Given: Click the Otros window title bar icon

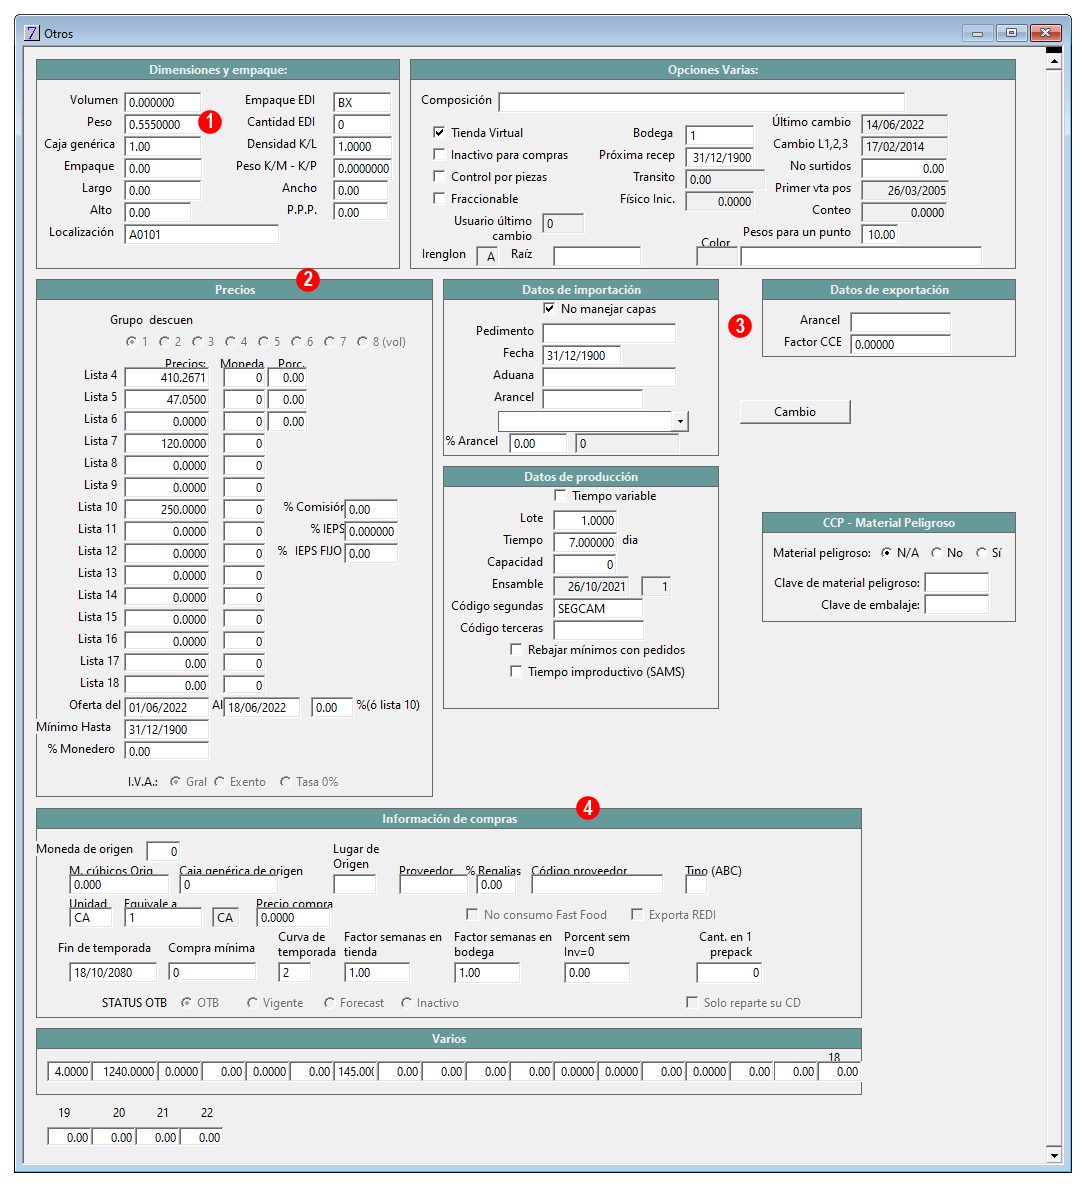Looking at the screenshot, I should (x=32, y=33).
